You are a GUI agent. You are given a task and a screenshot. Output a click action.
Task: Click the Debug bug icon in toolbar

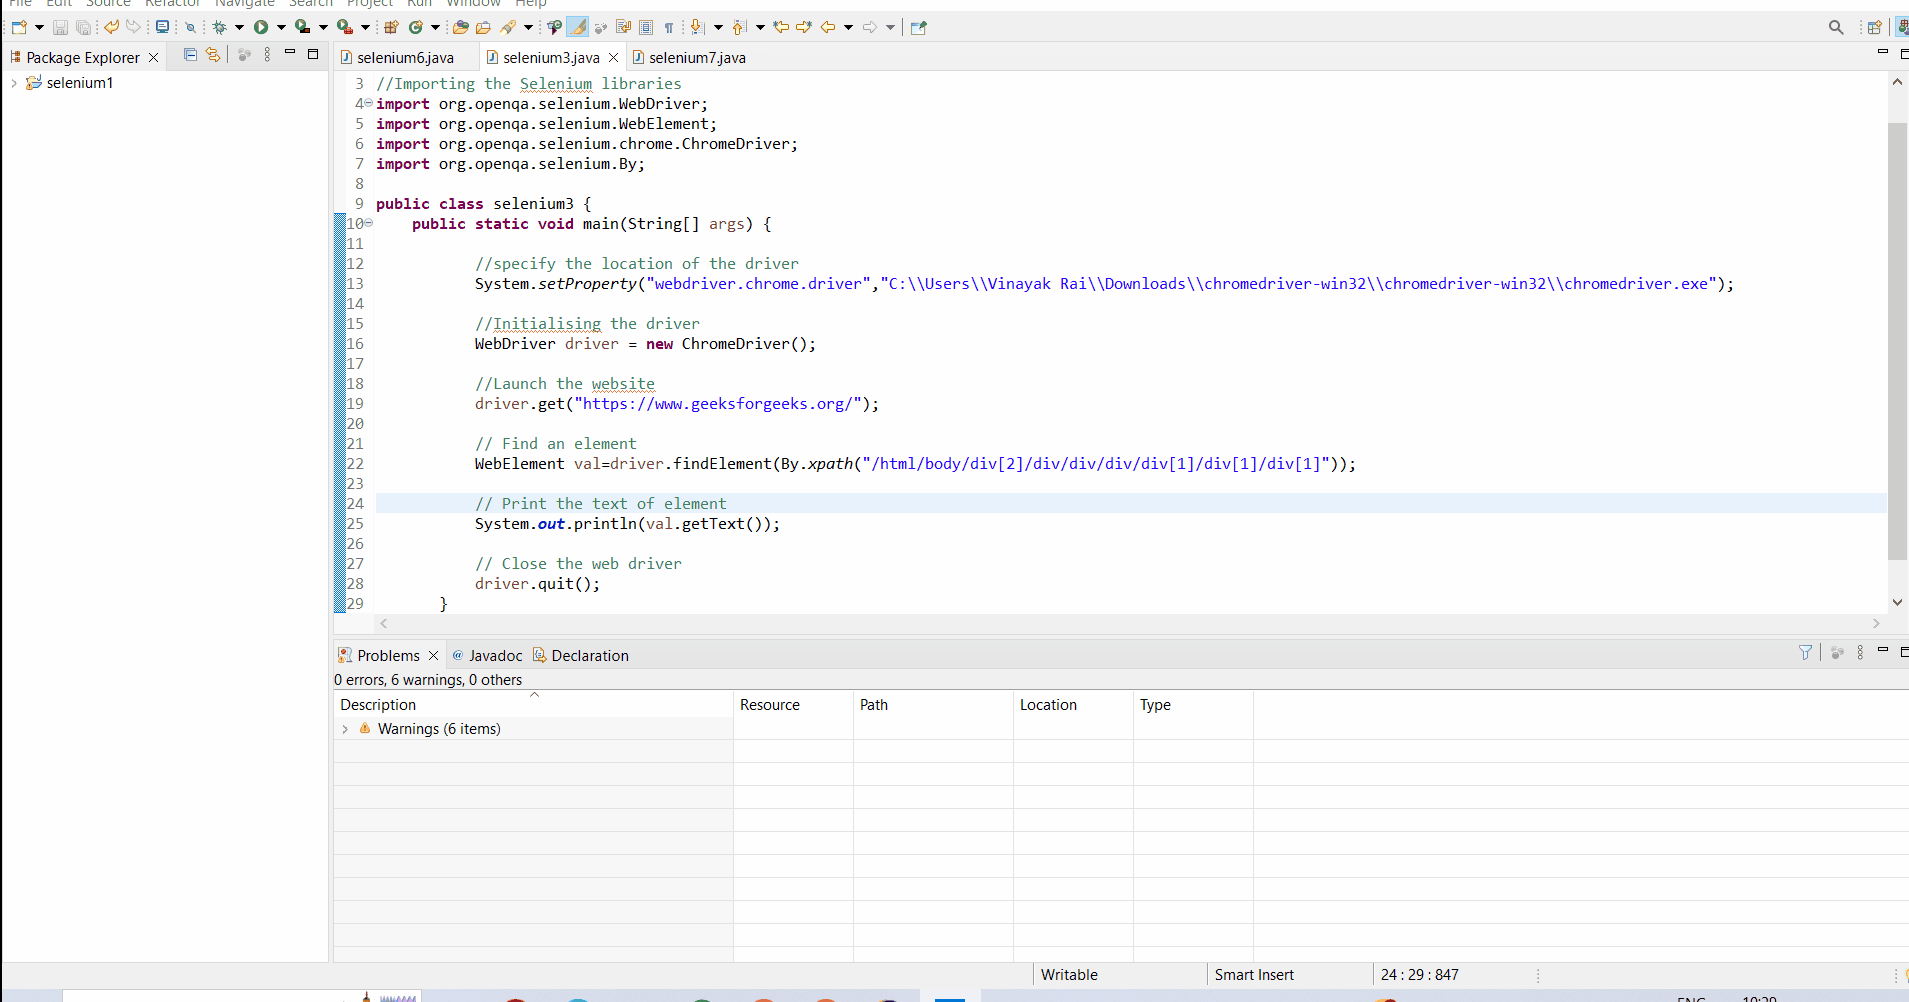(220, 27)
